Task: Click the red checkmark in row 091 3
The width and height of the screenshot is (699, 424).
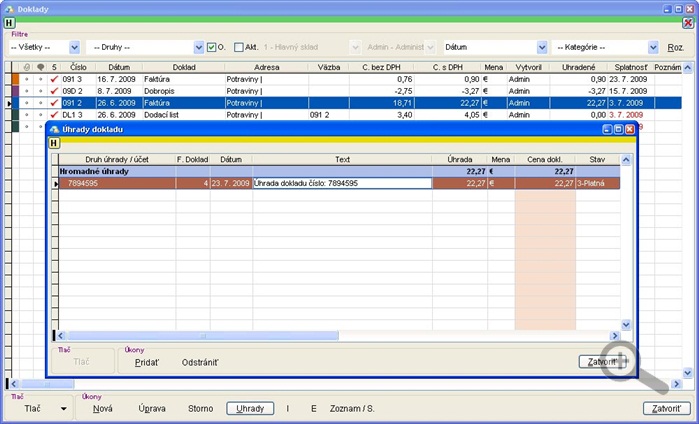Action: [x=54, y=79]
